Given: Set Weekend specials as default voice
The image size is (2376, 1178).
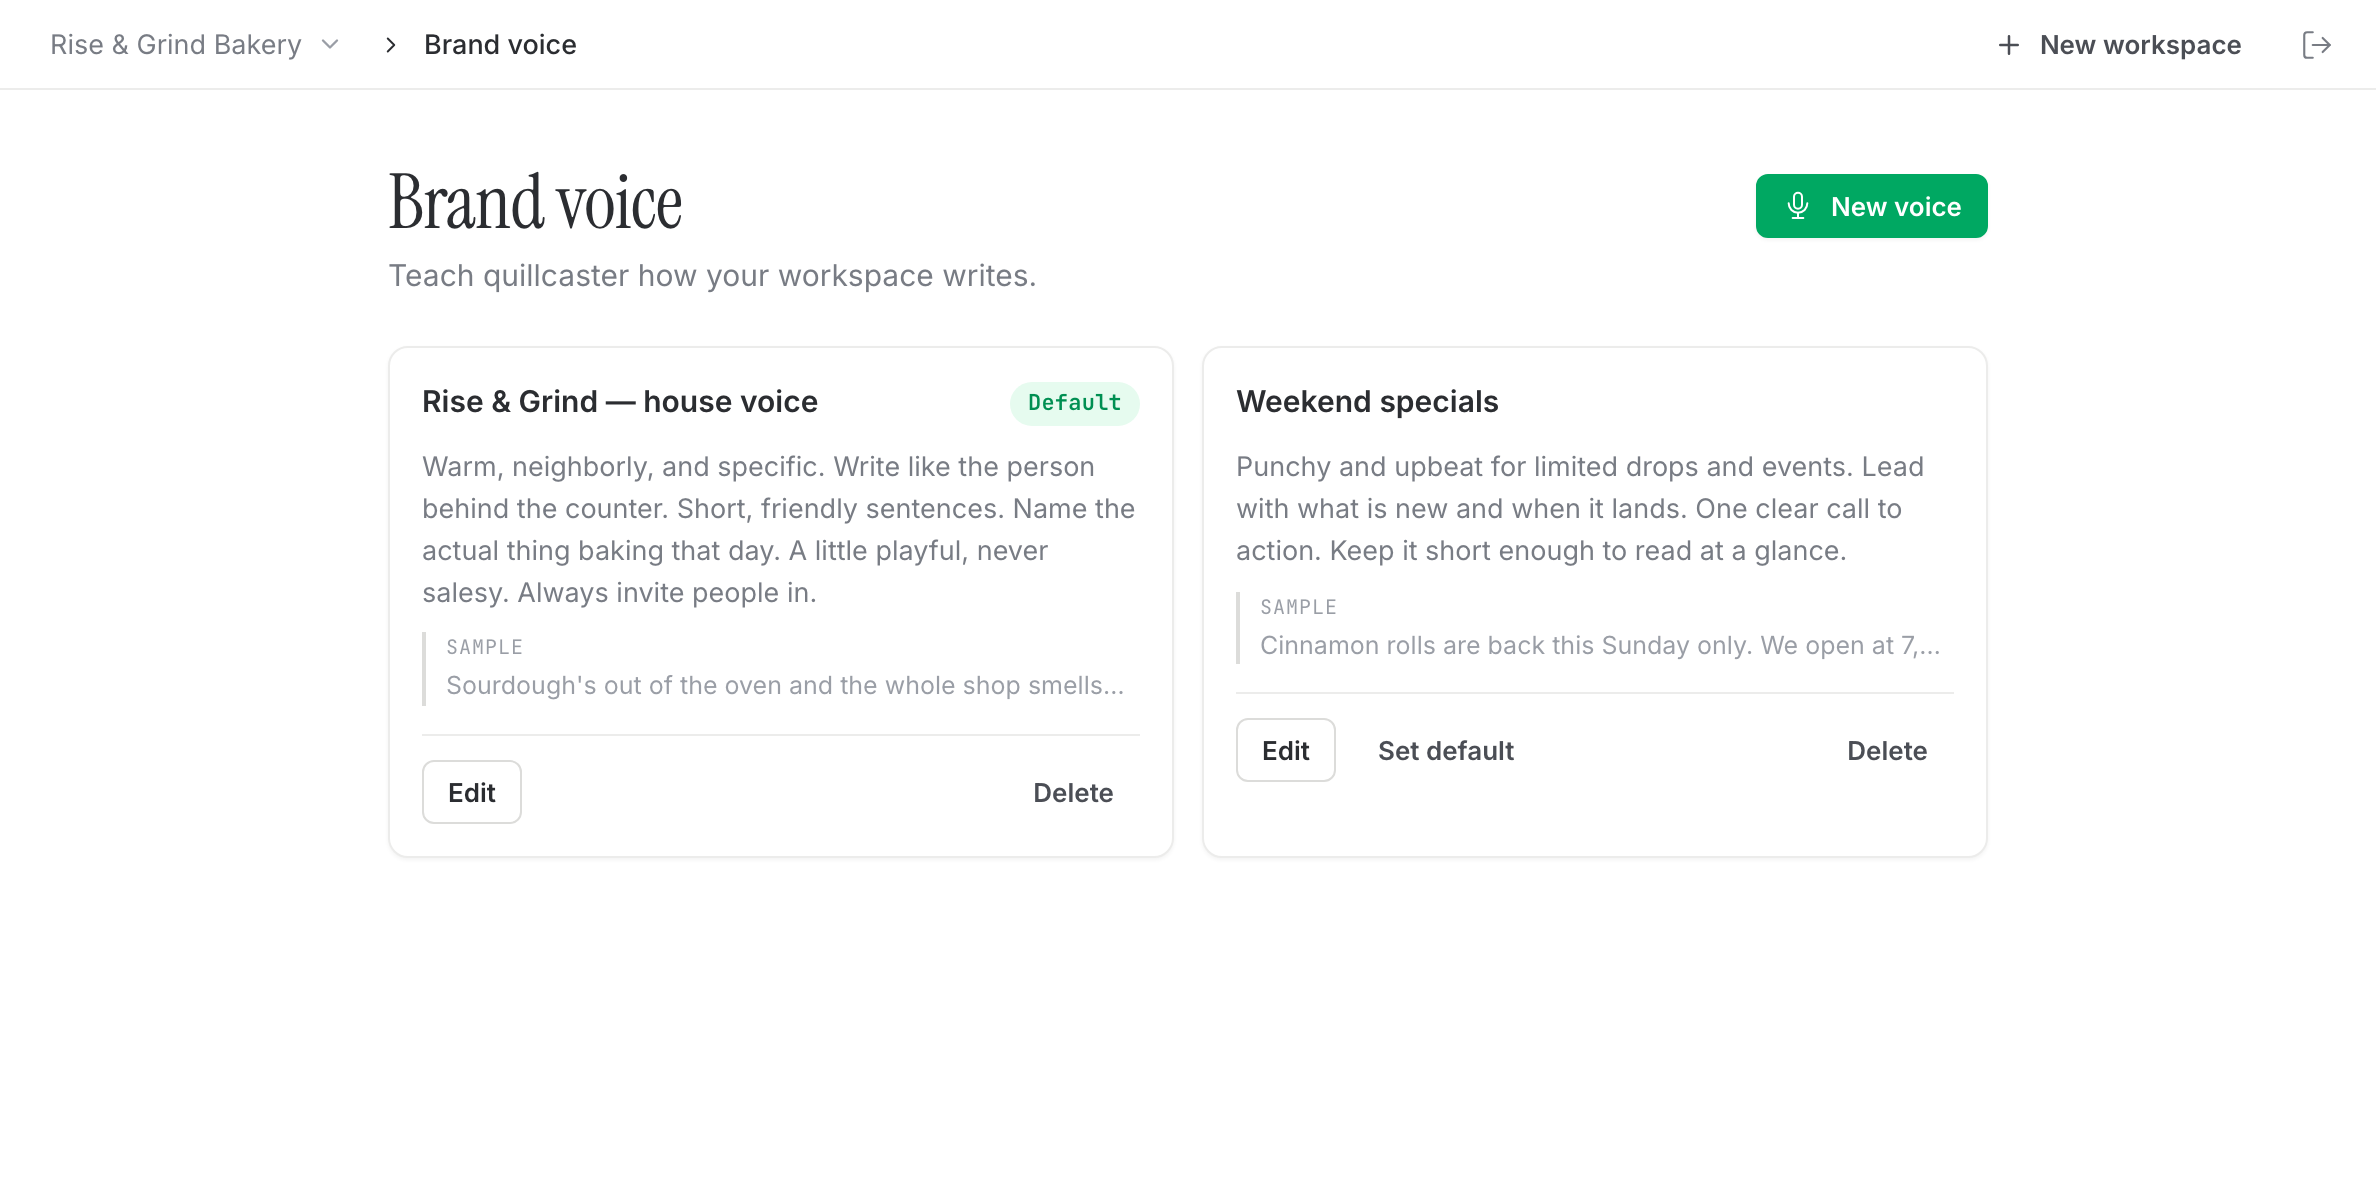Looking at the screenshot, I should [x=1446, y=750].
